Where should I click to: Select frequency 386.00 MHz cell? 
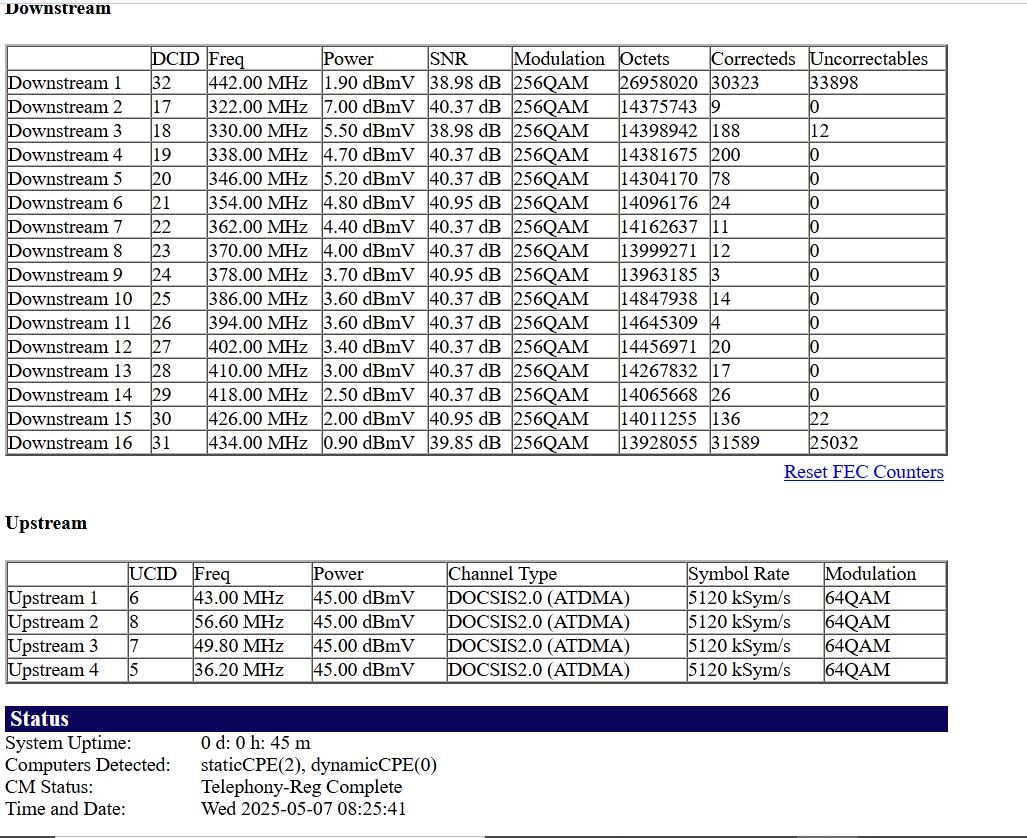point(258,299)
